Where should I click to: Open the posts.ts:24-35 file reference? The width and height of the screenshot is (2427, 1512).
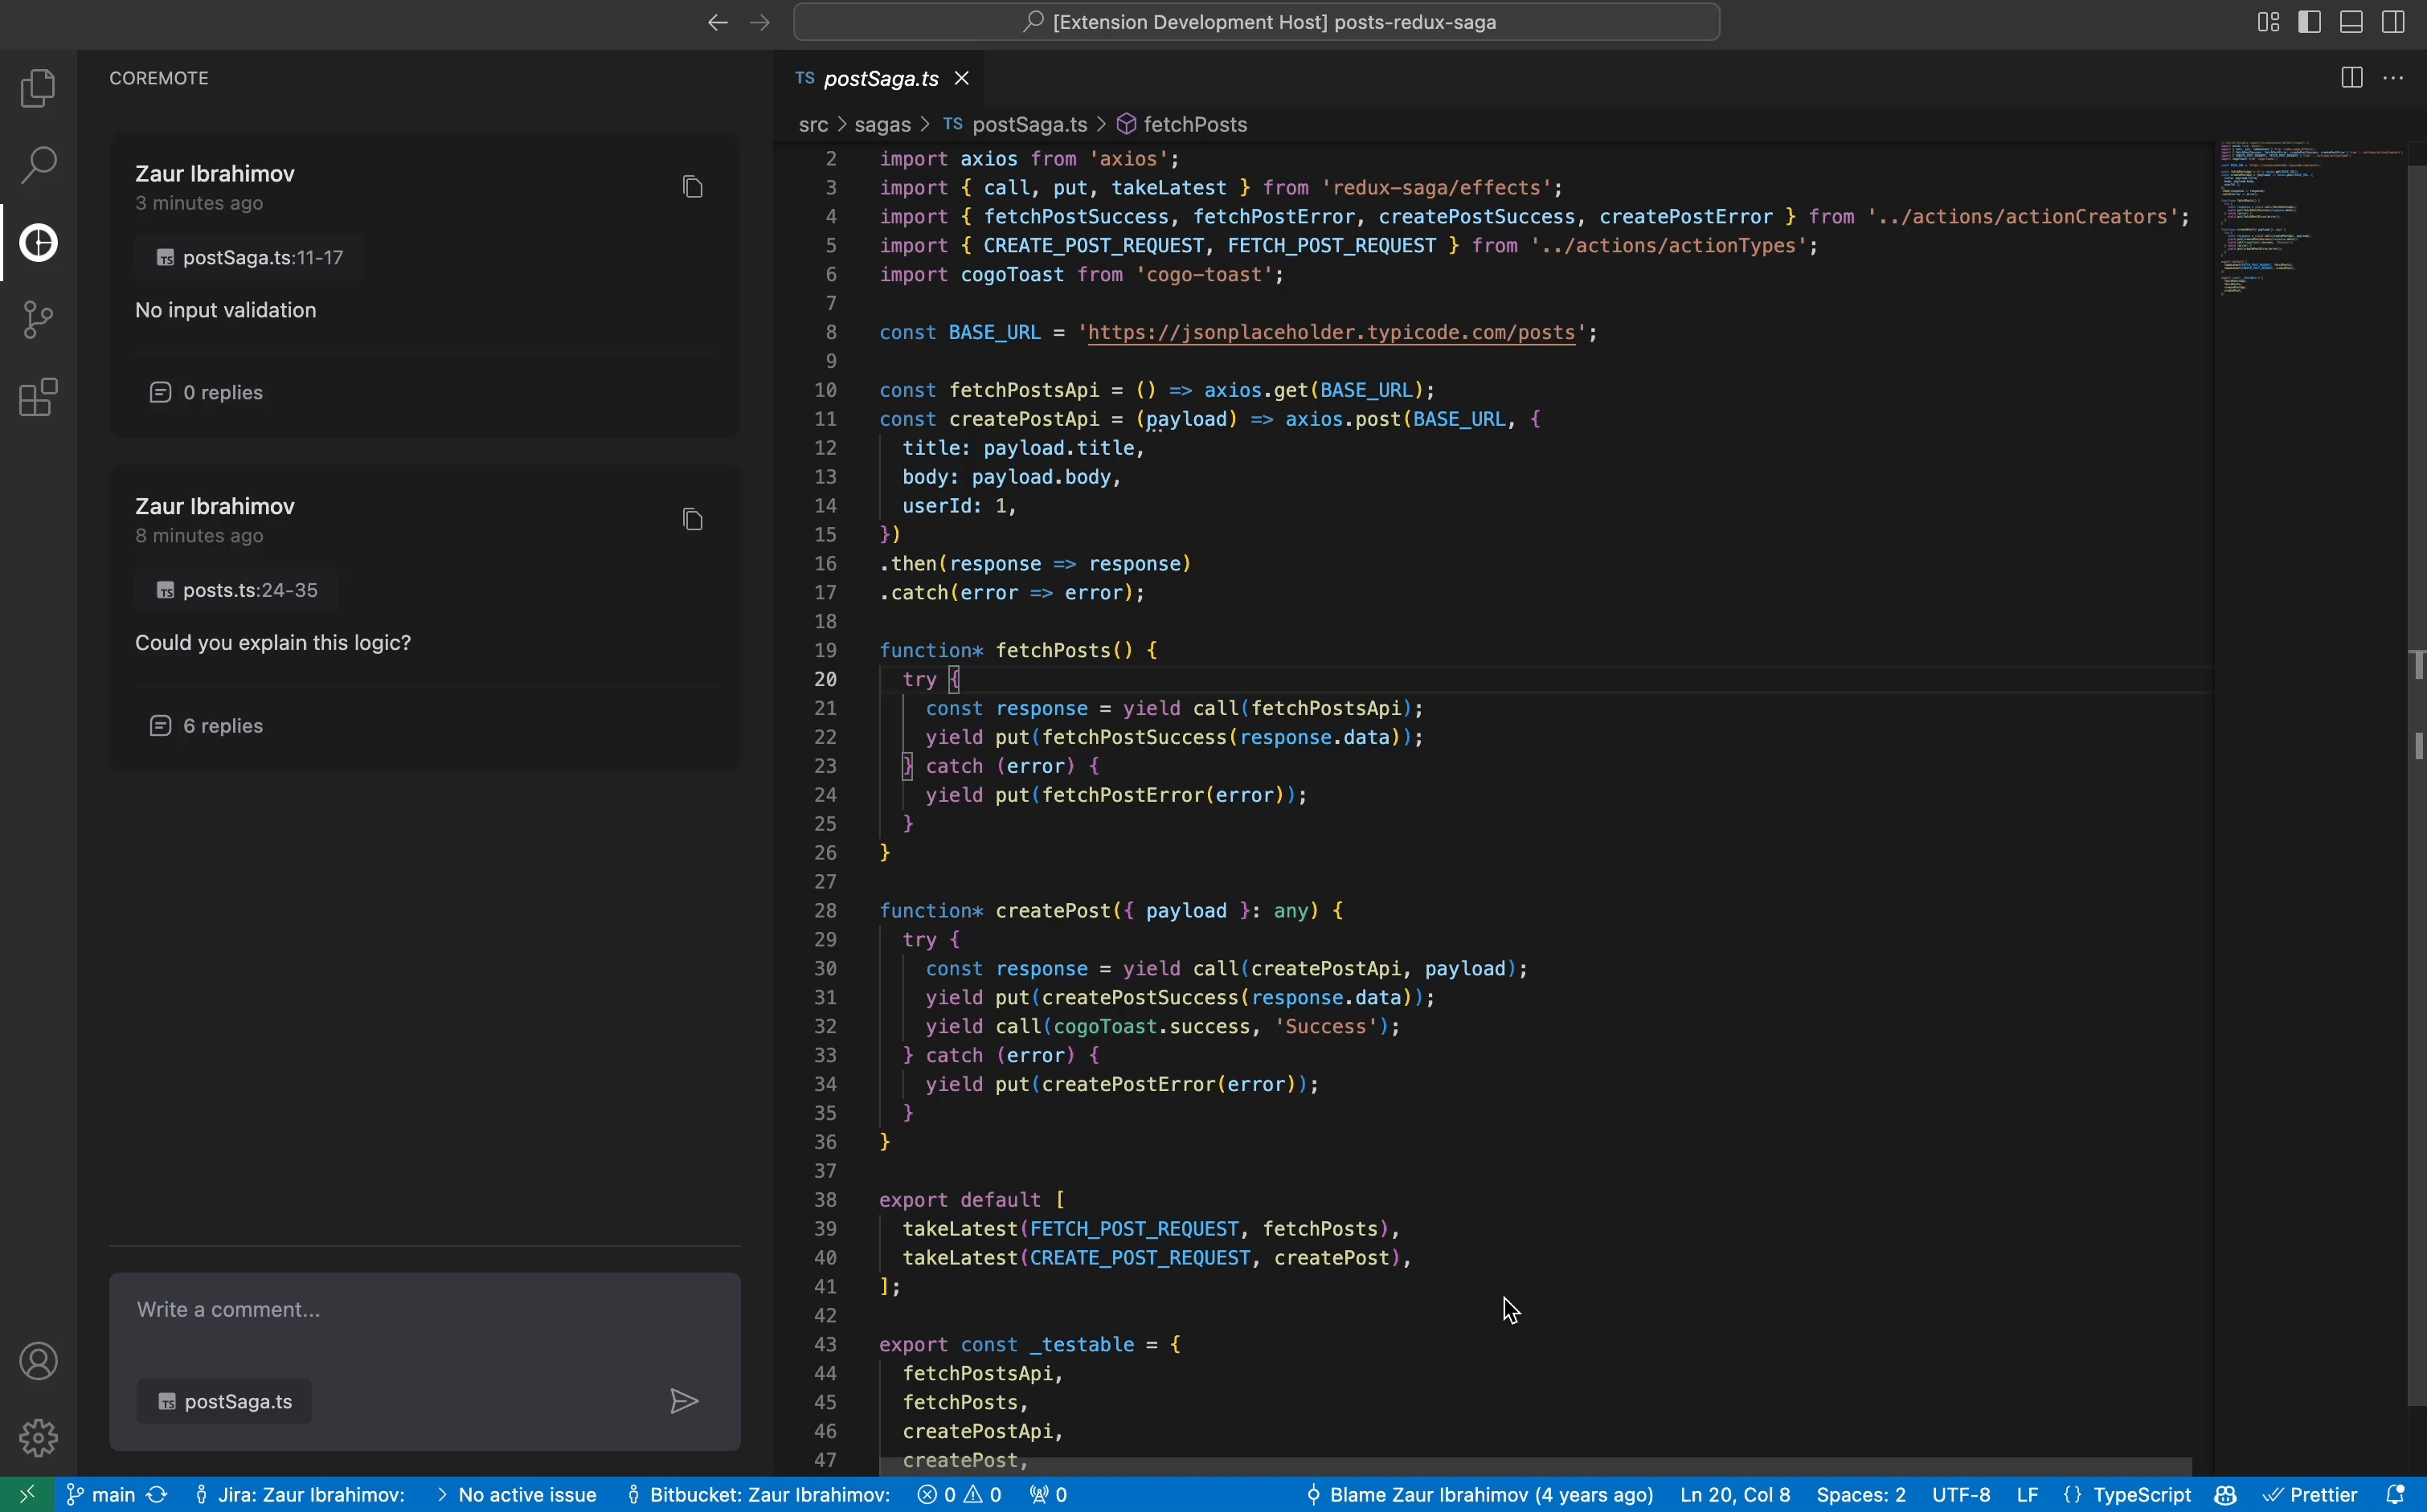click(x=237, y=590)
